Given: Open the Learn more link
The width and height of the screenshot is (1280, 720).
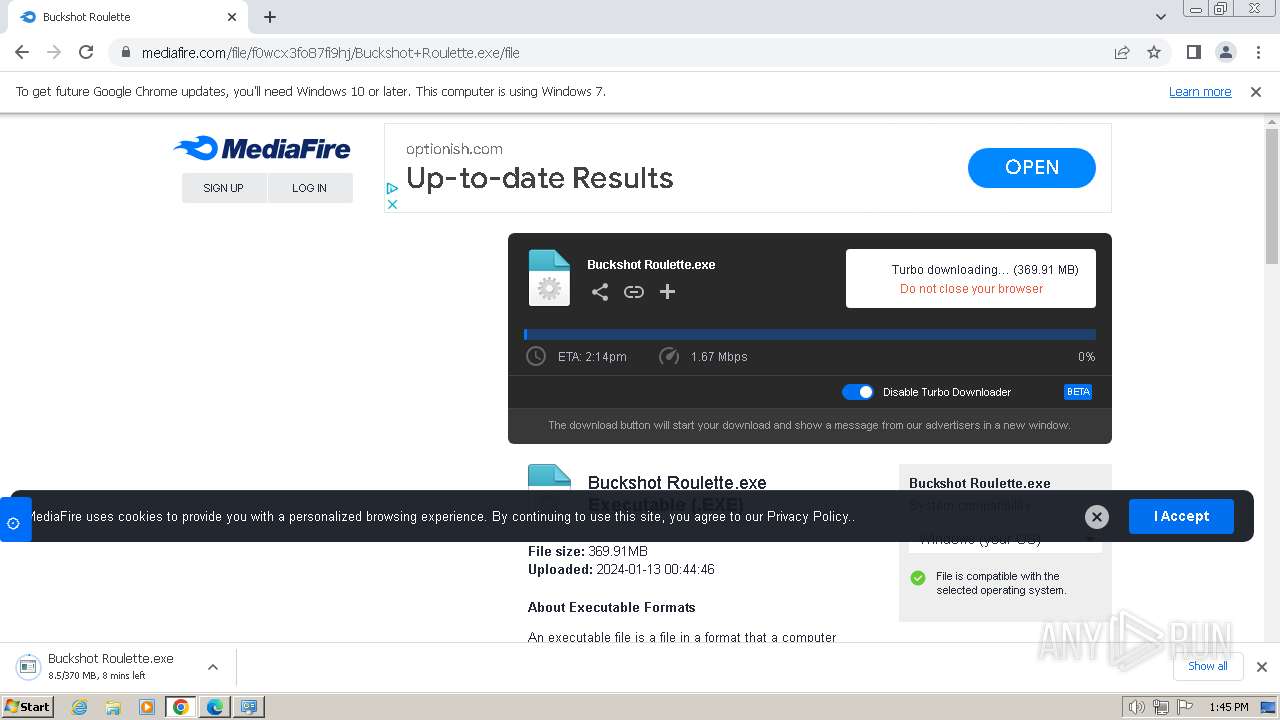Looking at the screenshot, I should coord(1200,91).
